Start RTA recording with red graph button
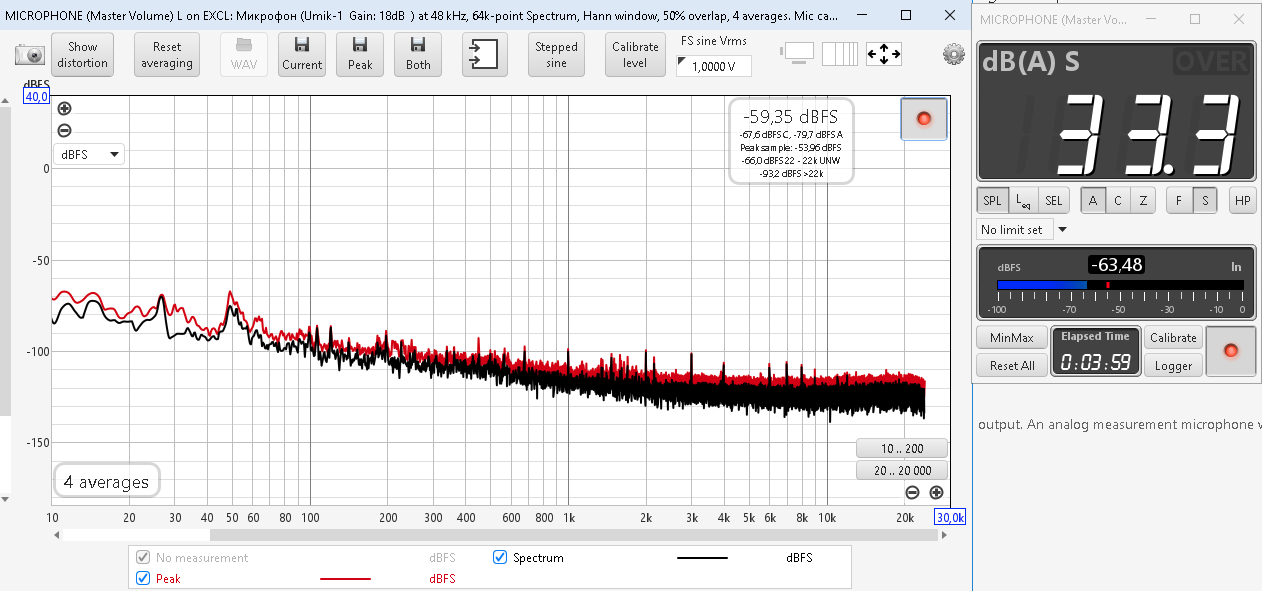The height and width of the screenshot is (591, 1262). pyautogui.click(x=923, y=119)
